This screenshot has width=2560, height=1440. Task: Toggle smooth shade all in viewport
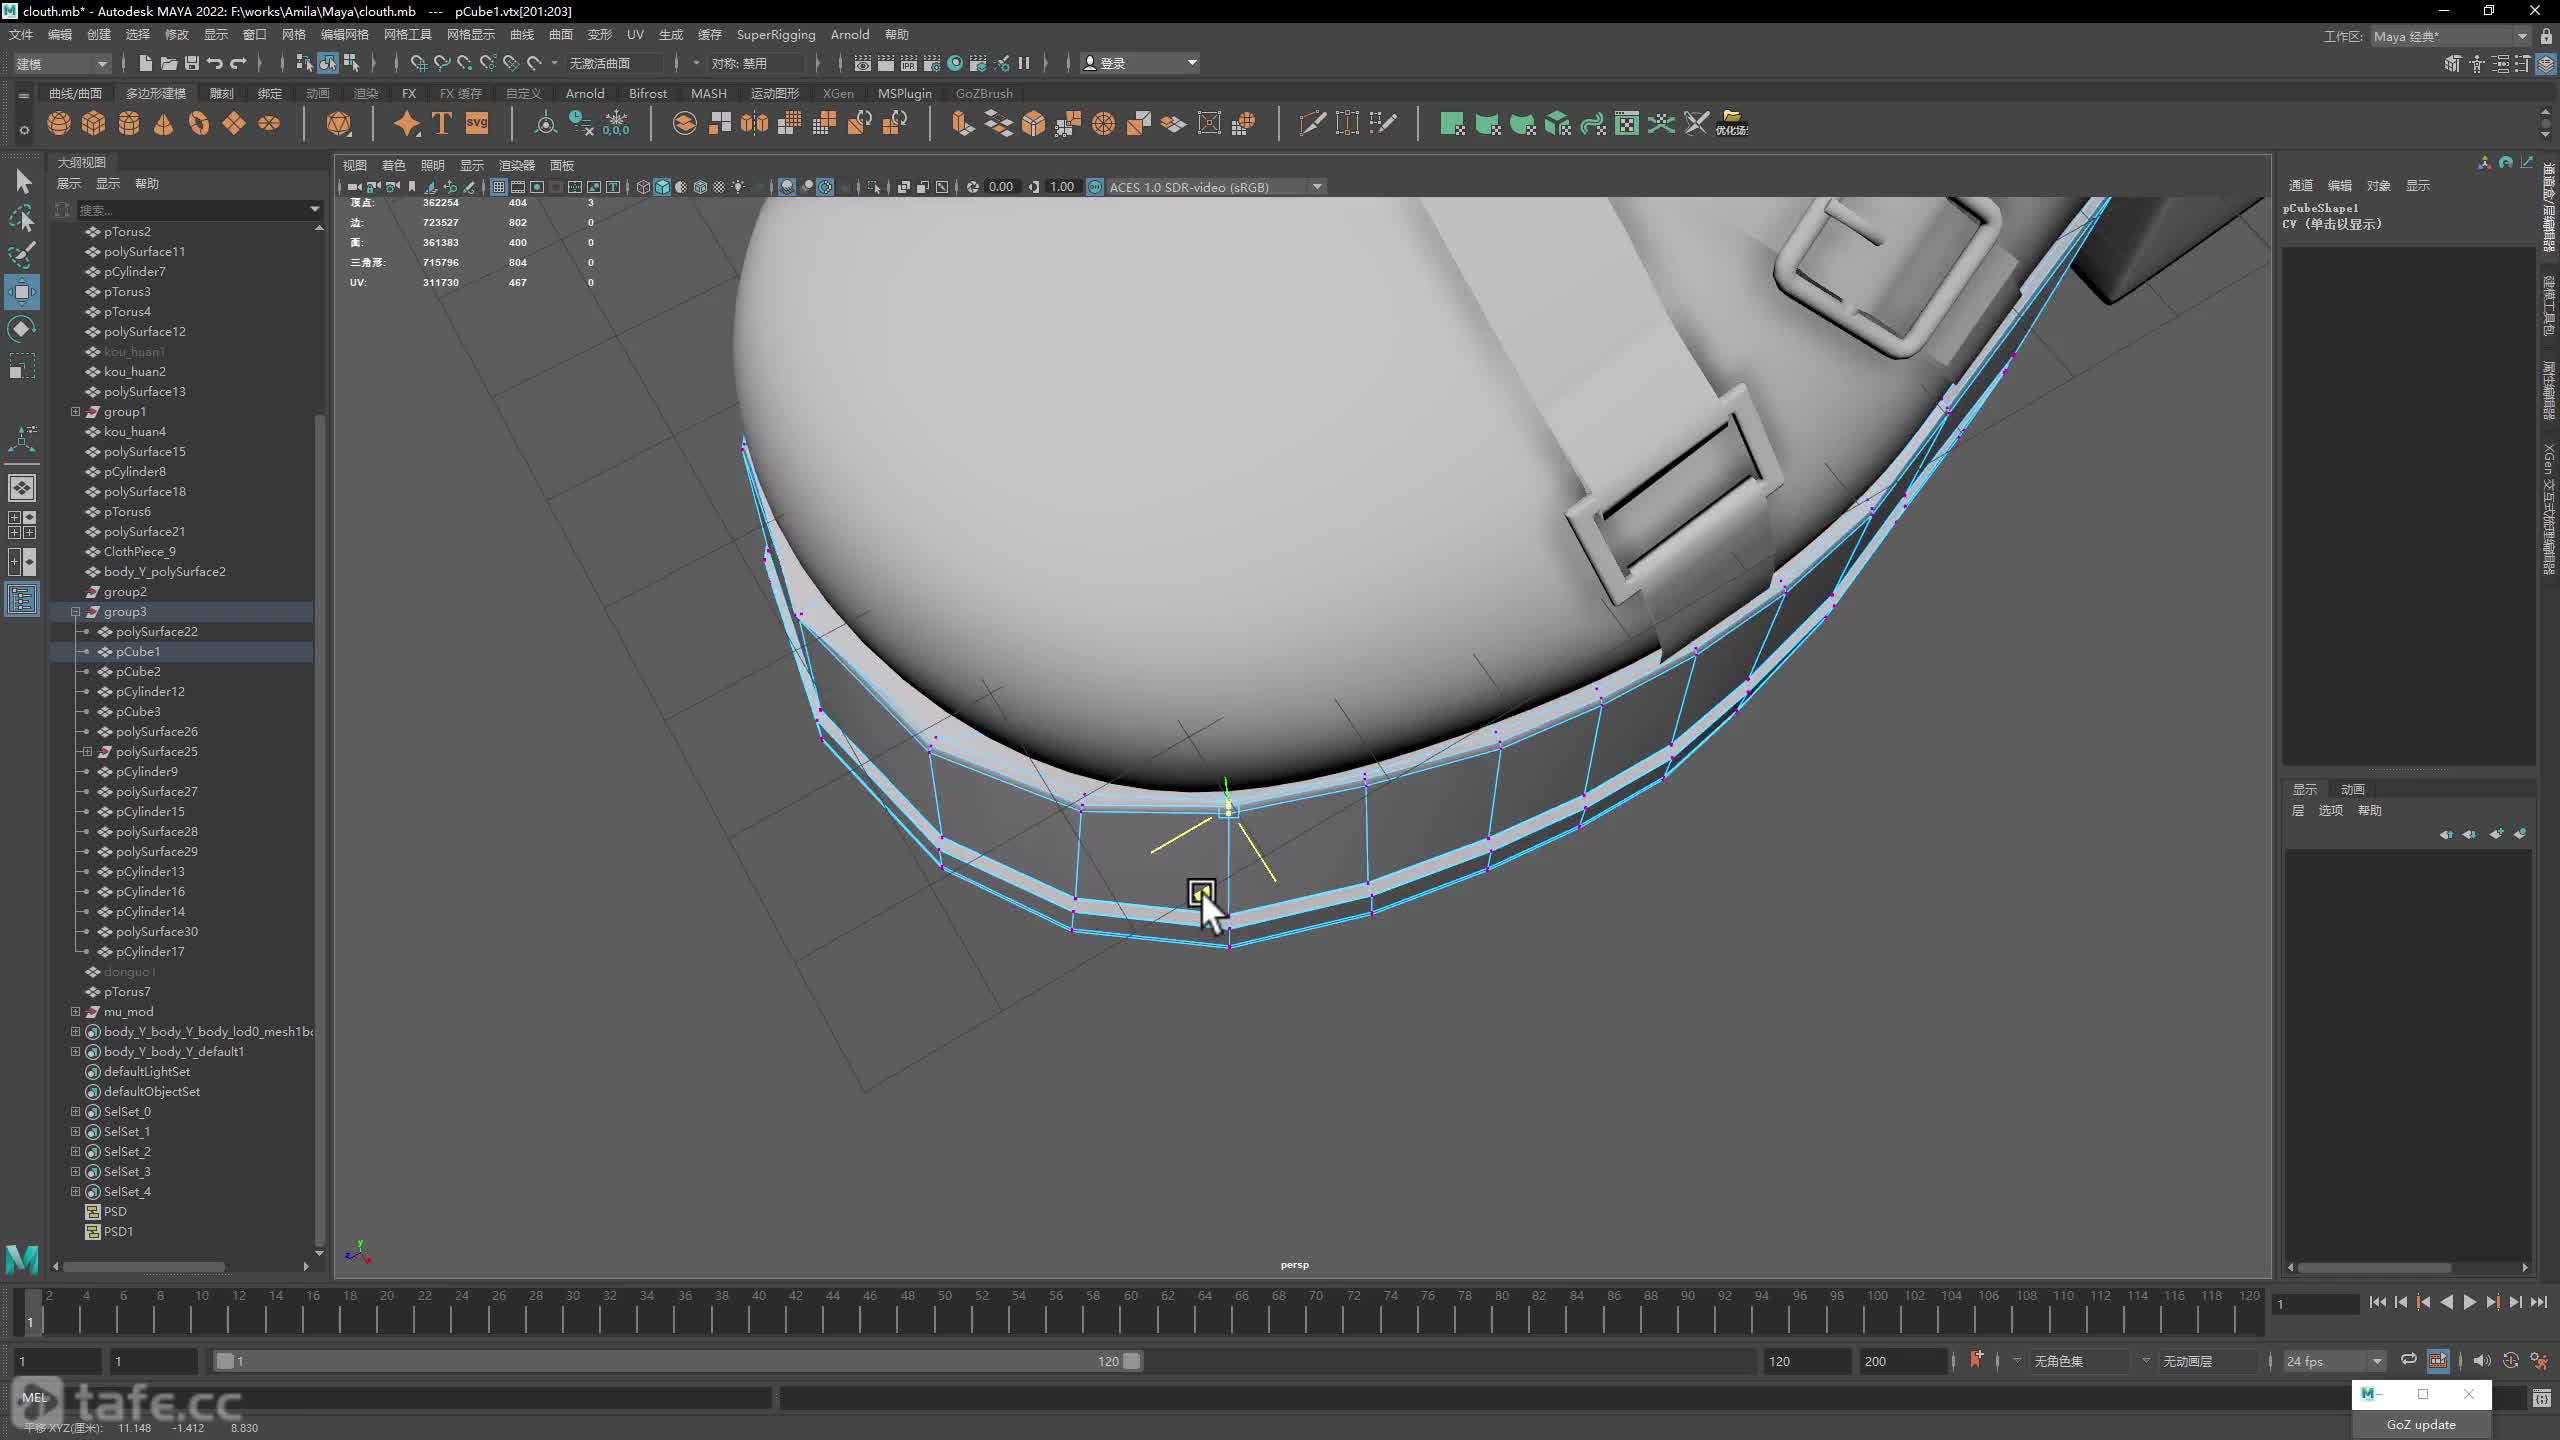[662, 187]
